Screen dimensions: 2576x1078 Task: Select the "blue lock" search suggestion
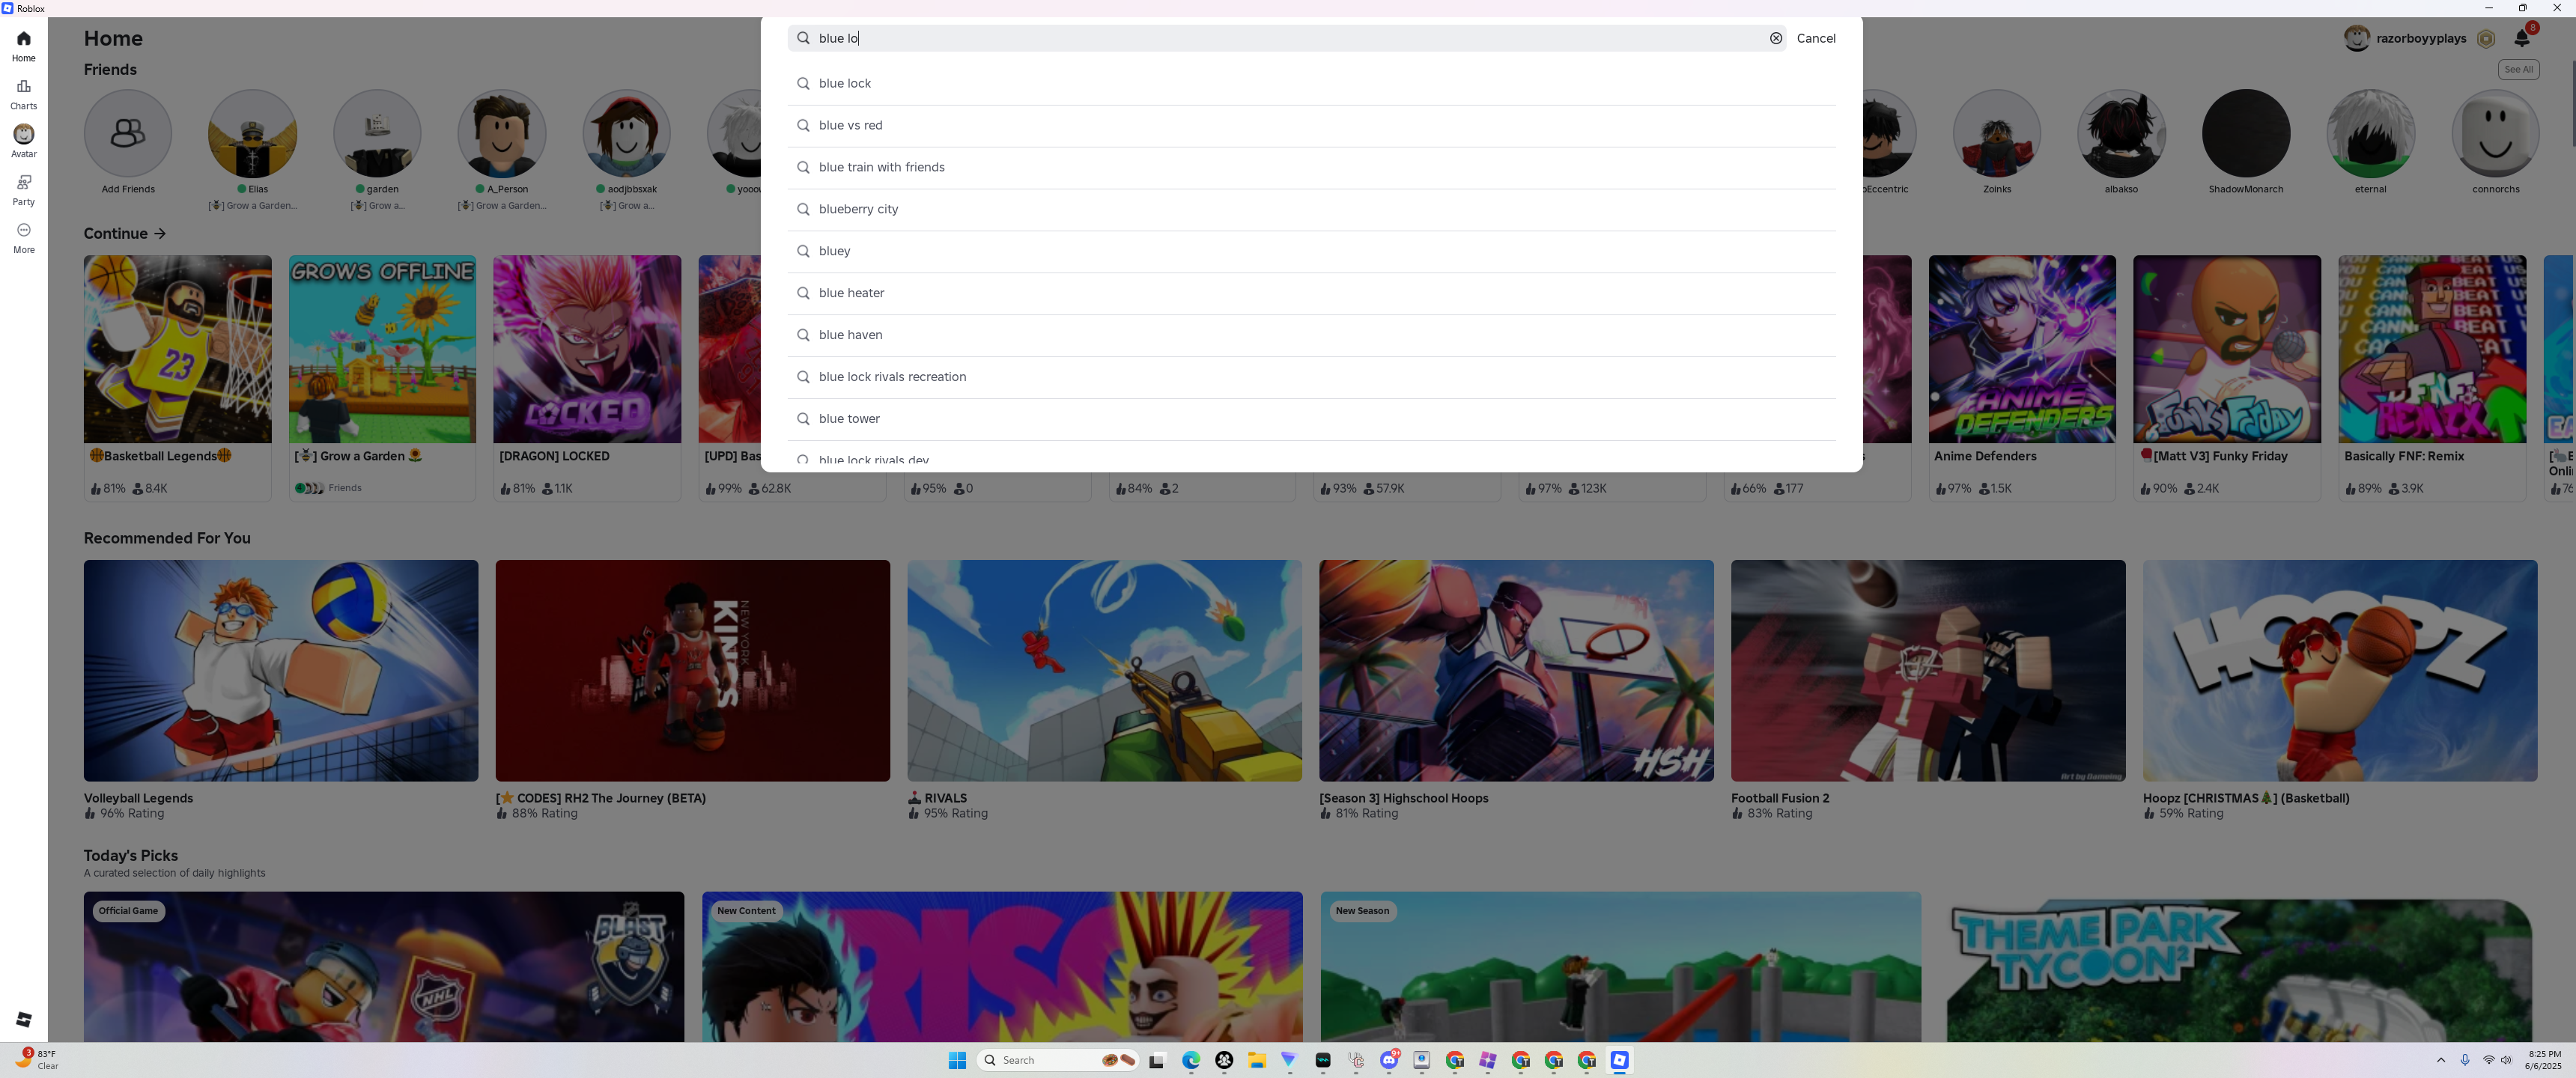pos(1312,83)
